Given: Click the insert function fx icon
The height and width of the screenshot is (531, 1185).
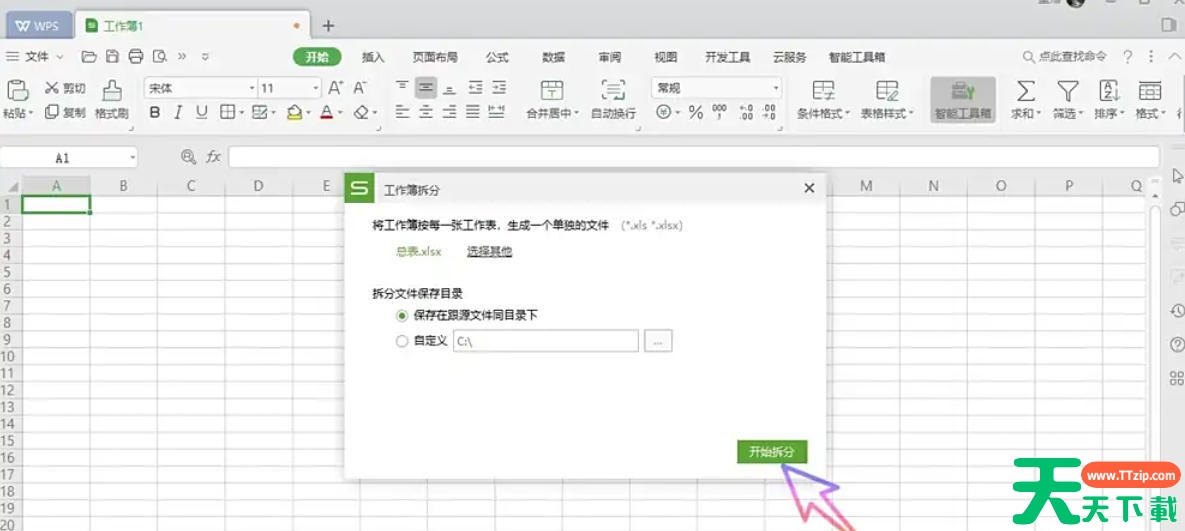Looking at the screenshot, I should point(214,156).
